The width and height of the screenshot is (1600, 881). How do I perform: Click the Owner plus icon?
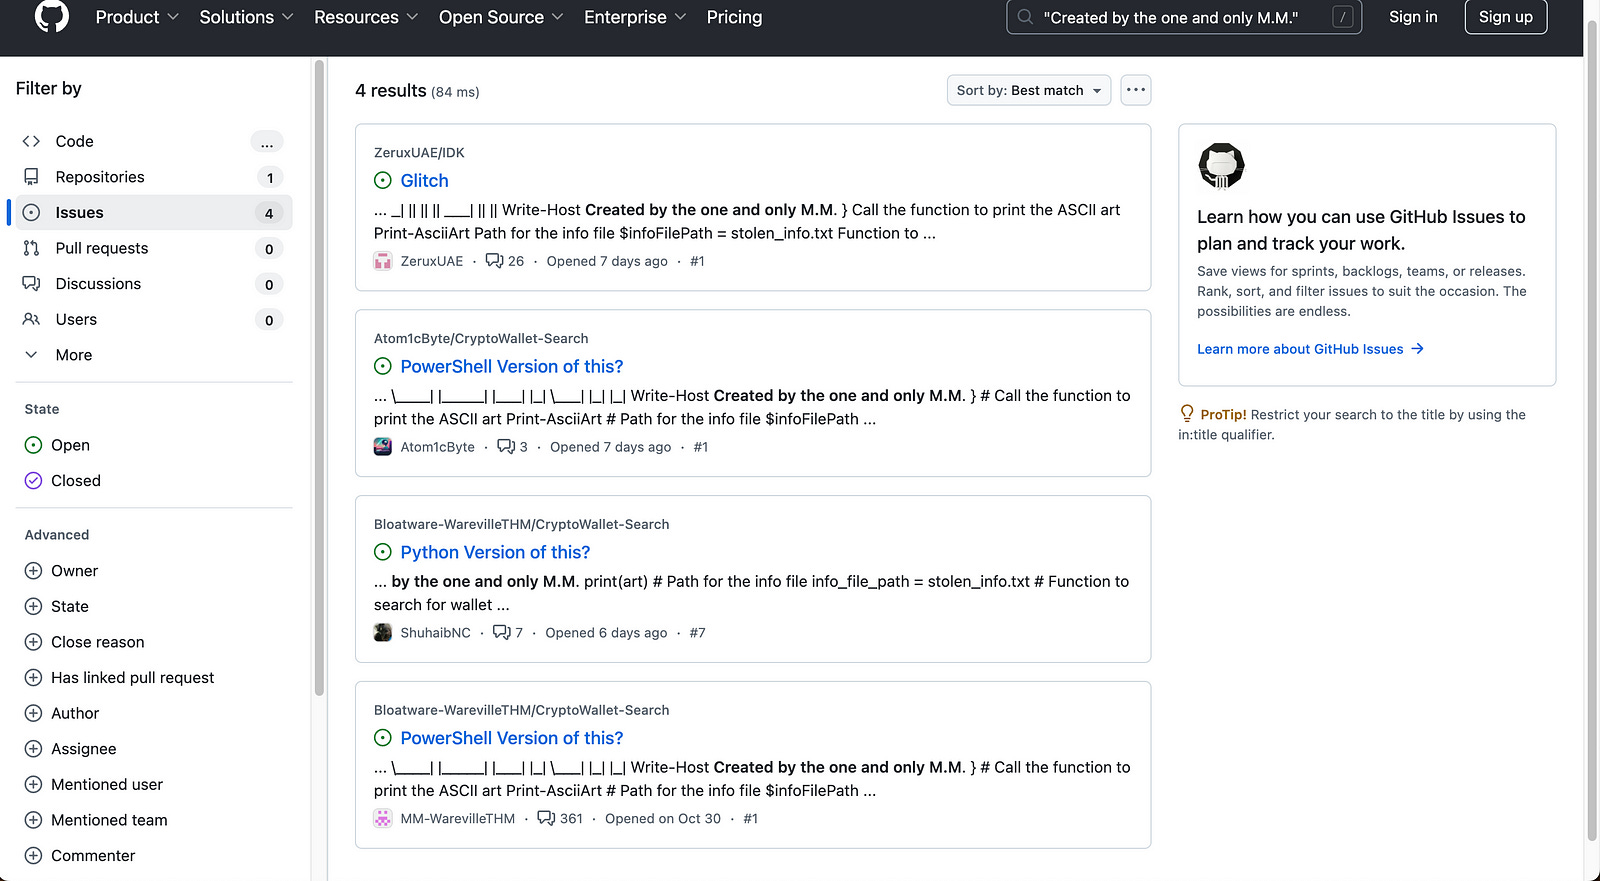pos(33,571)
